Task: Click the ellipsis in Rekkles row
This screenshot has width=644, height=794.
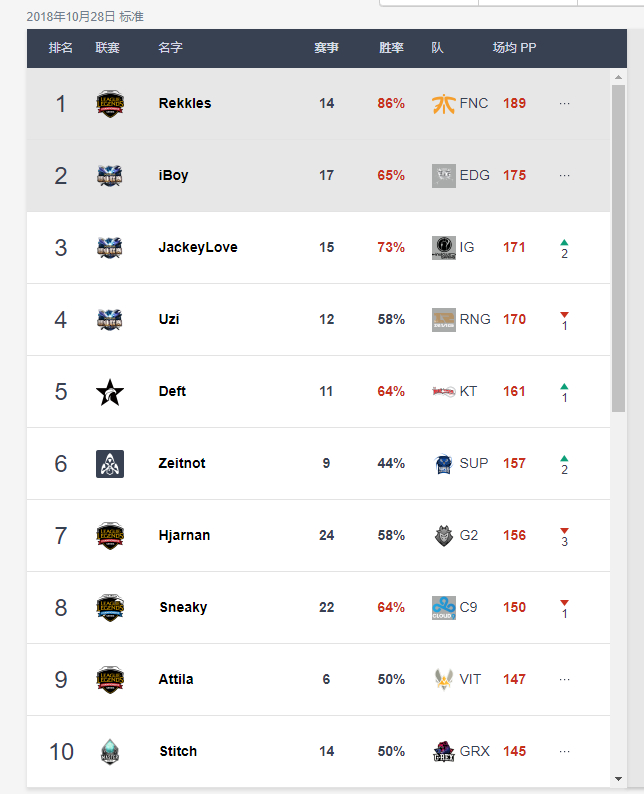Action: click(x=565, y=104)
